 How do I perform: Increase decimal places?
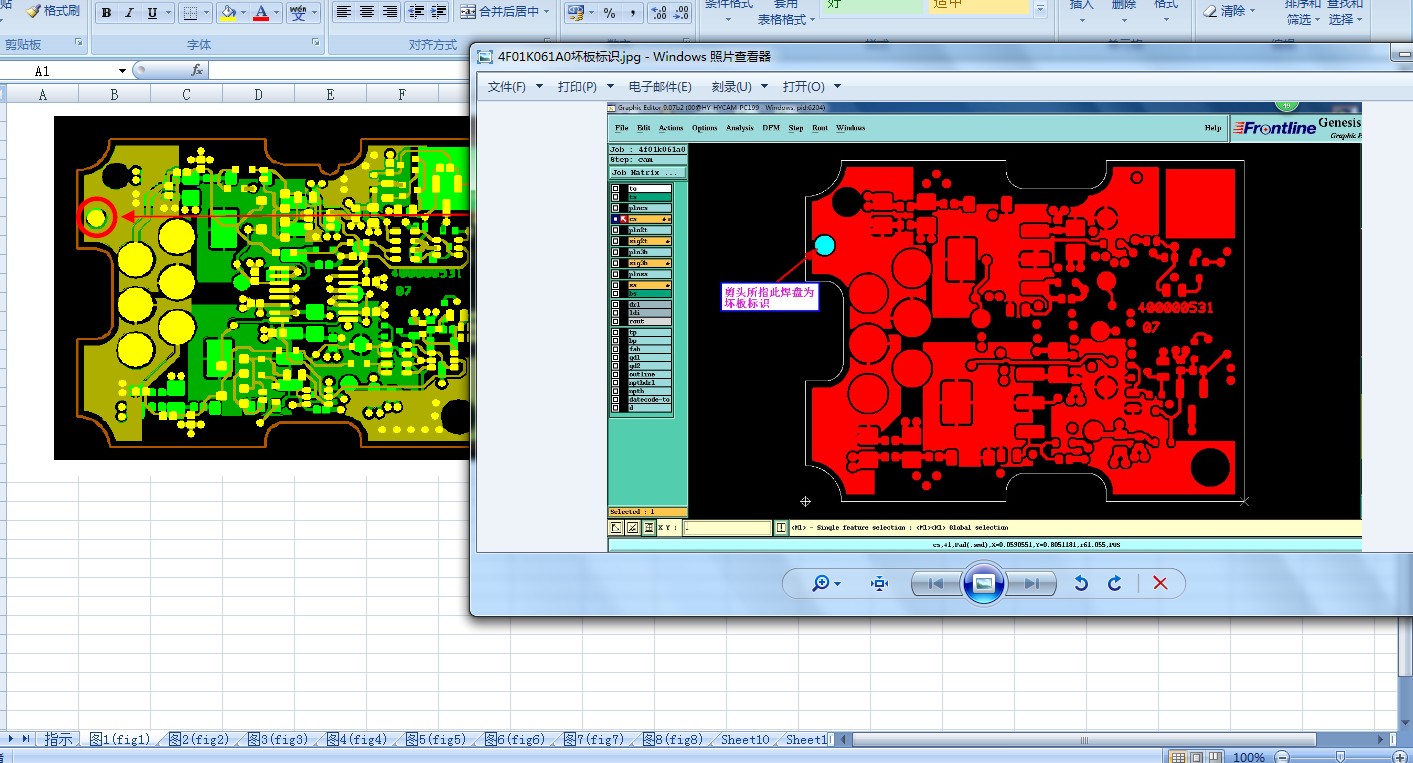coord(658,13)
